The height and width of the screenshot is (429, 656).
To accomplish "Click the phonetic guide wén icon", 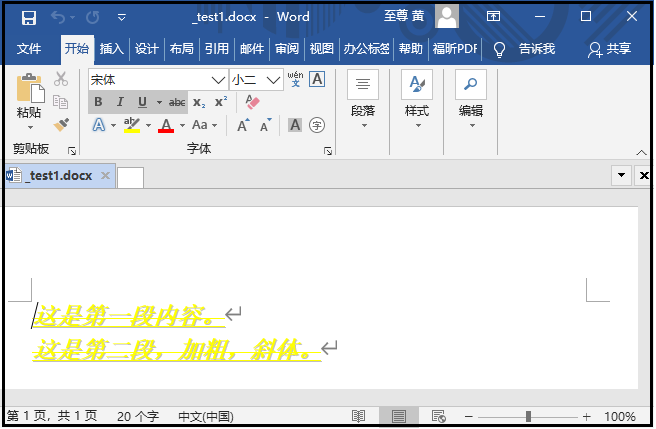I will [295, 79].
